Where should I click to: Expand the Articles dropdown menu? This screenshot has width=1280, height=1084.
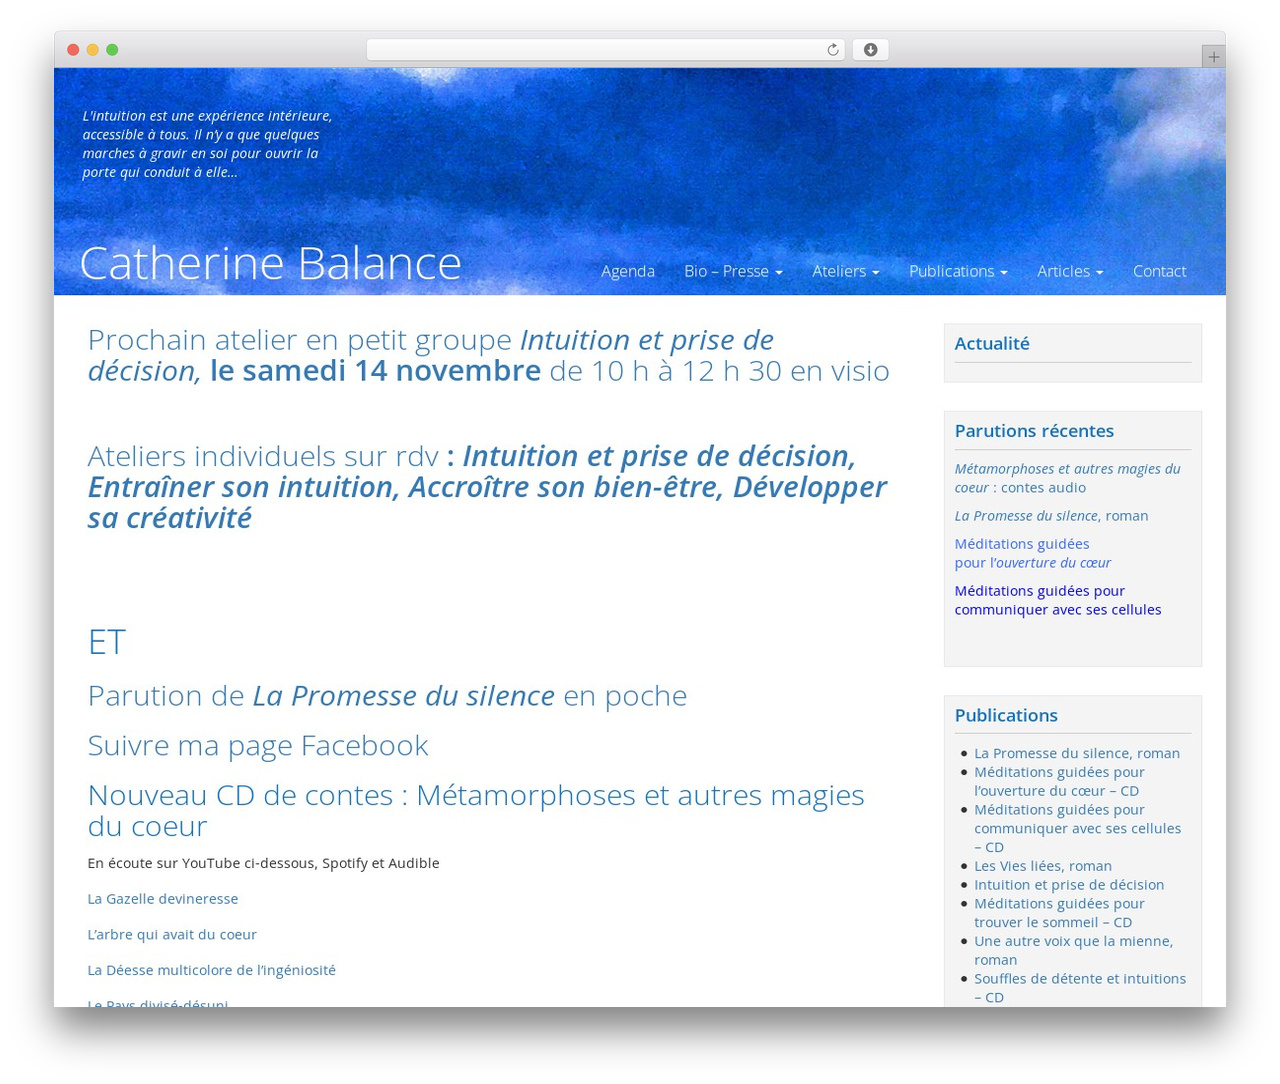(x=1070, y=271)
